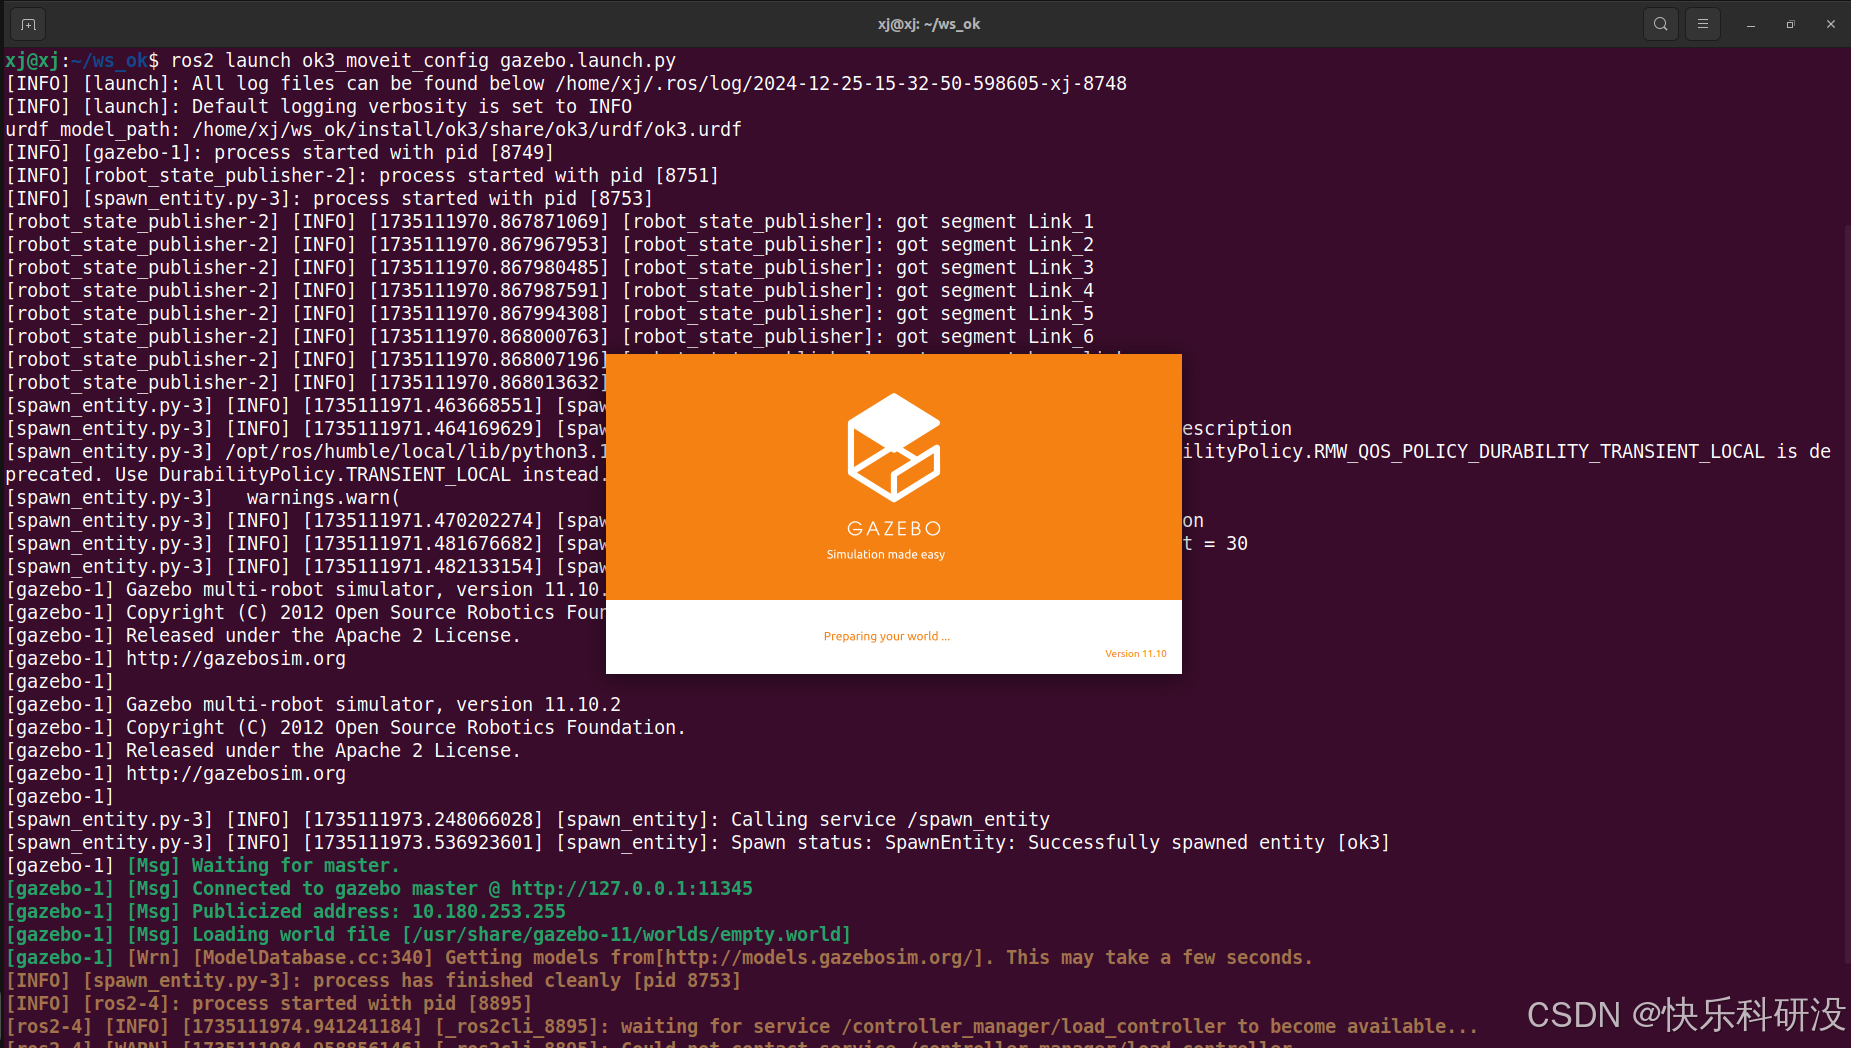This screenshot has width=1851, height=1048.
Task: Click 'robot_state_publisher-2 process started pid [8751]'
Action: pyautogui.click(x=362, y=176)
